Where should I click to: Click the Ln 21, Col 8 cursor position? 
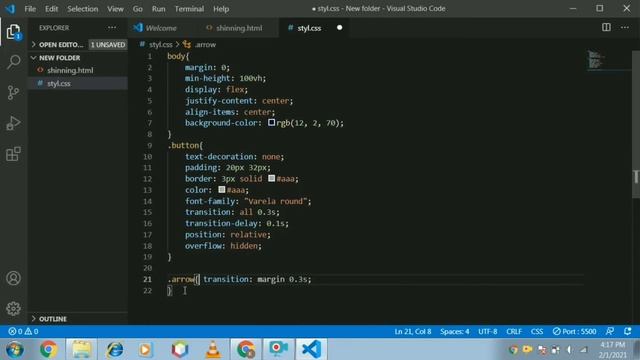413,331
